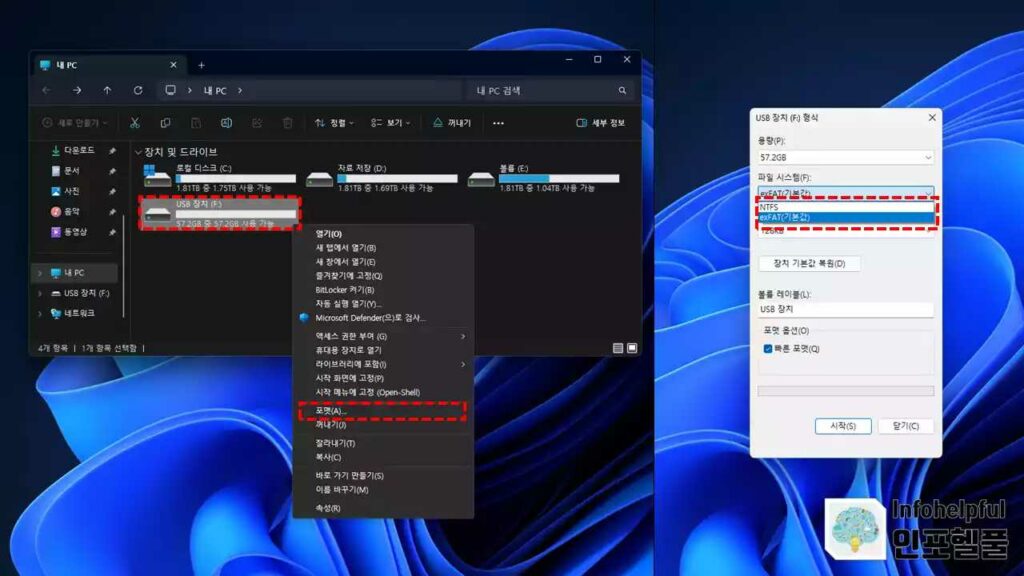Click the 닫기(C) button in format dialog
Screen dimensions: 1024x576
click(905, 426)
